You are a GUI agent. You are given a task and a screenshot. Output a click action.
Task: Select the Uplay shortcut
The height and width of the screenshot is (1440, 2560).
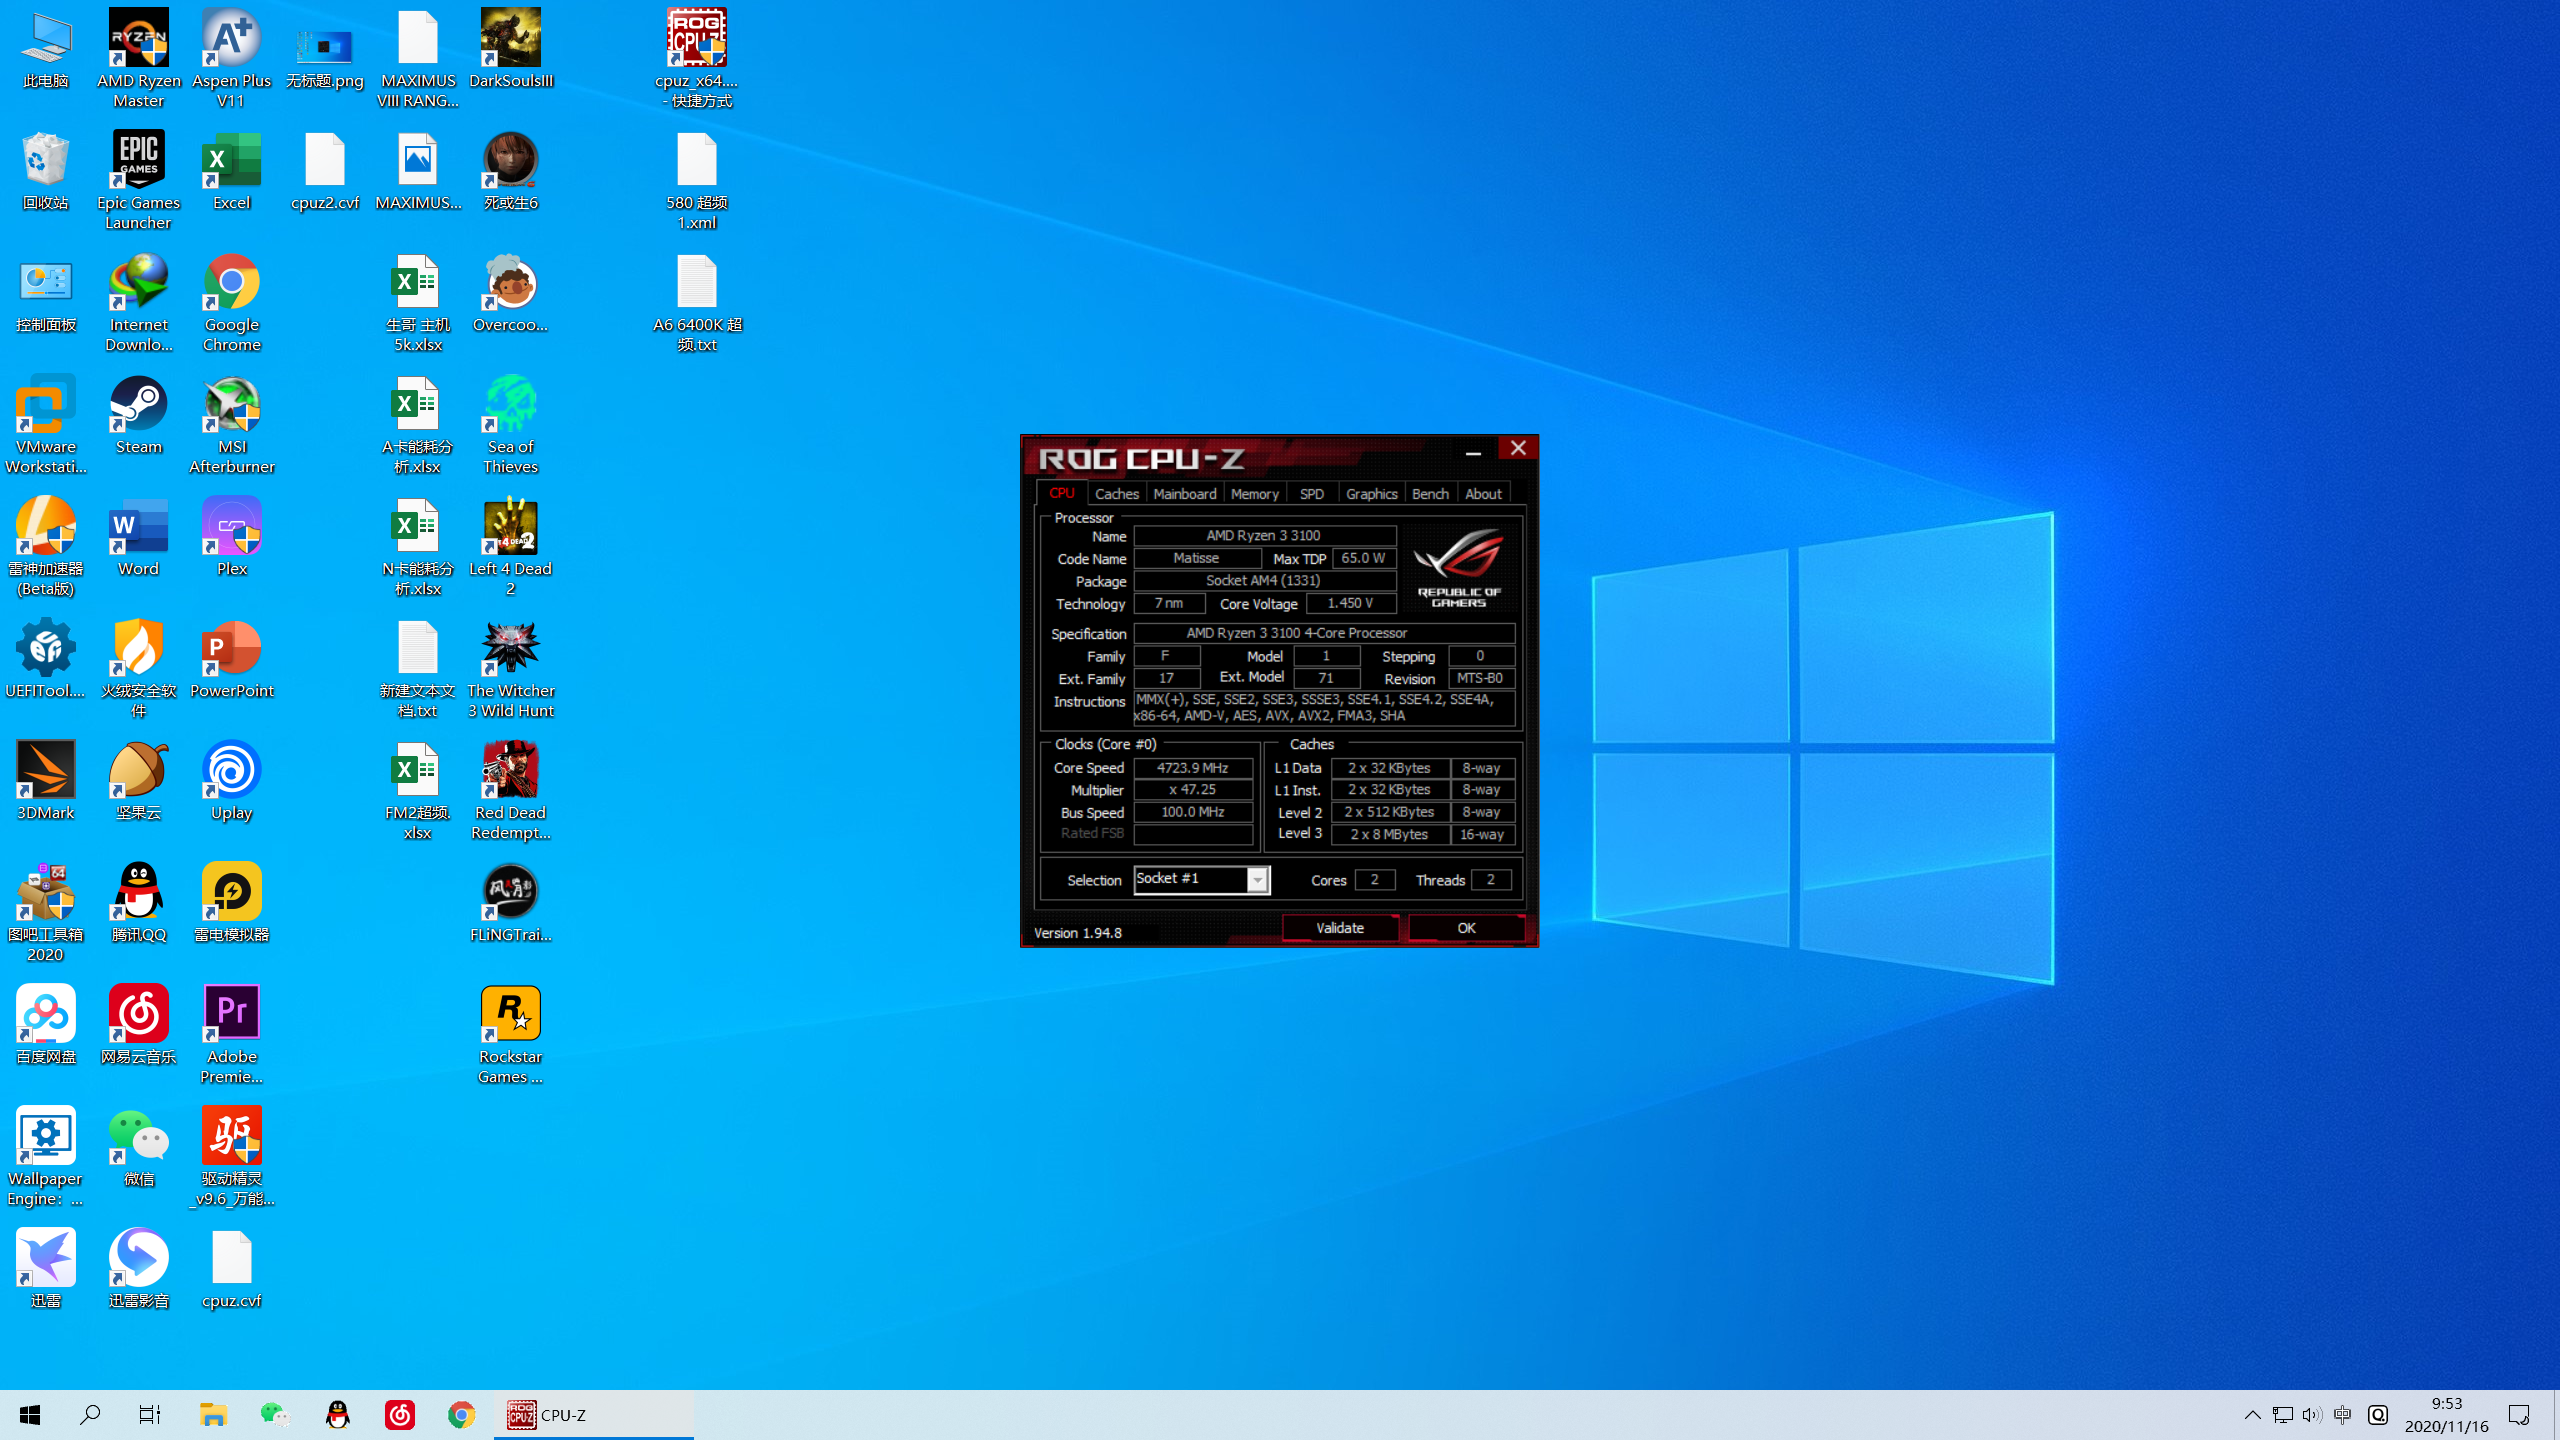(231, 780)
